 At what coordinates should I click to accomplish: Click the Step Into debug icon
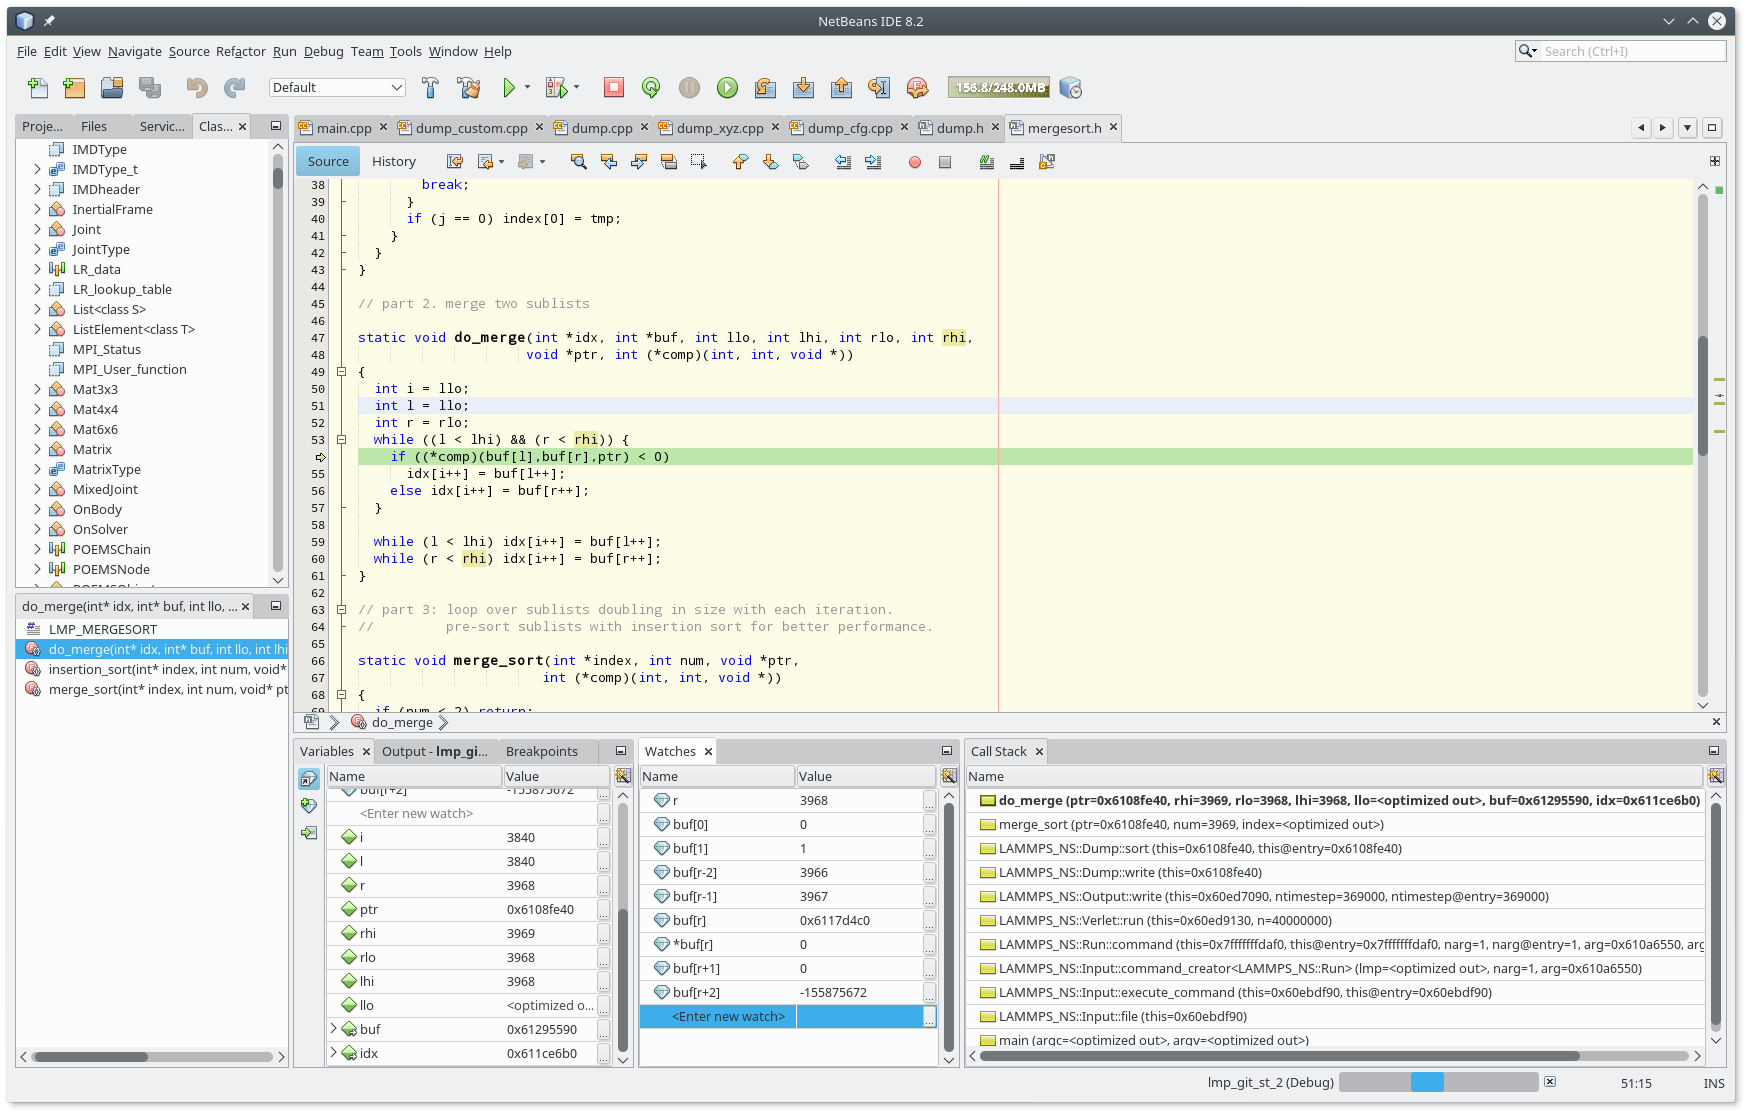[803, 88]
